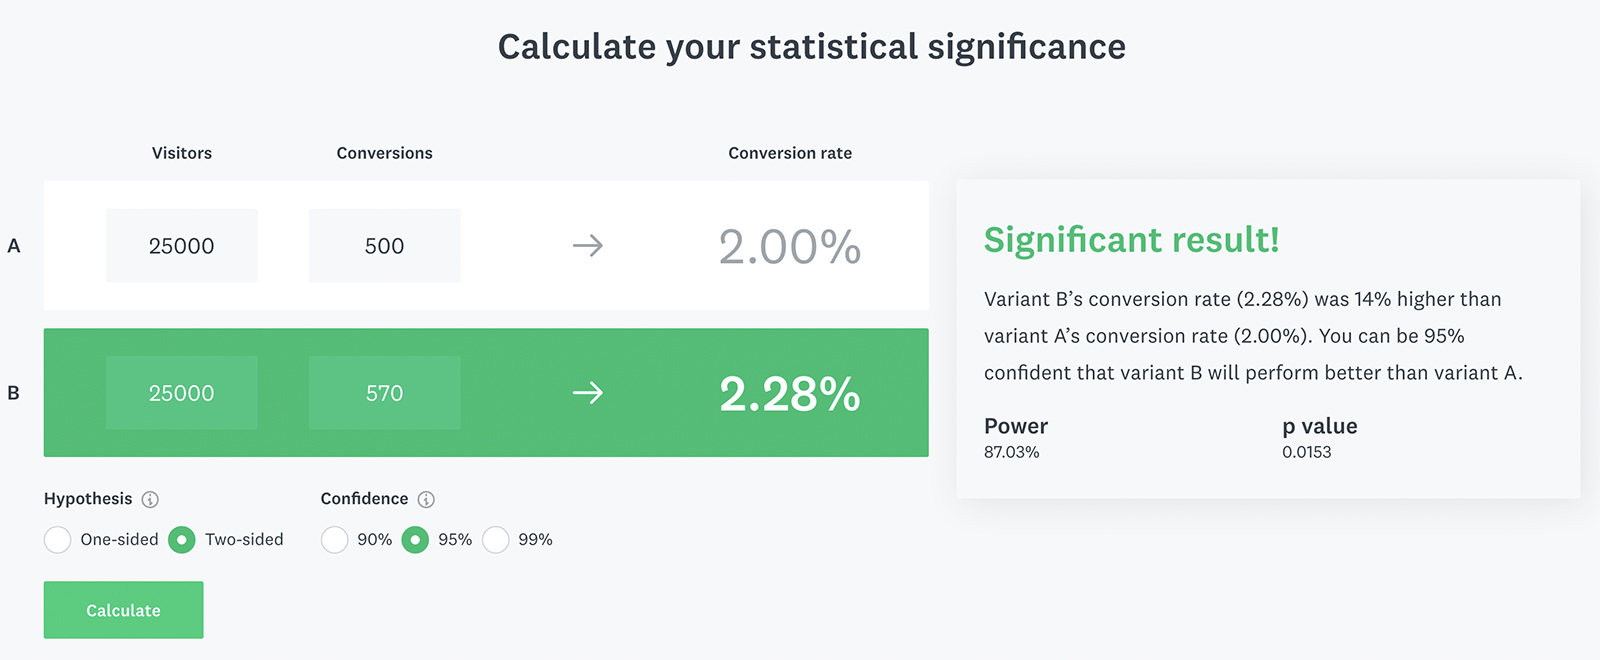
Task: Click the arrow icon in row A
Action: (x=588, y=245)
